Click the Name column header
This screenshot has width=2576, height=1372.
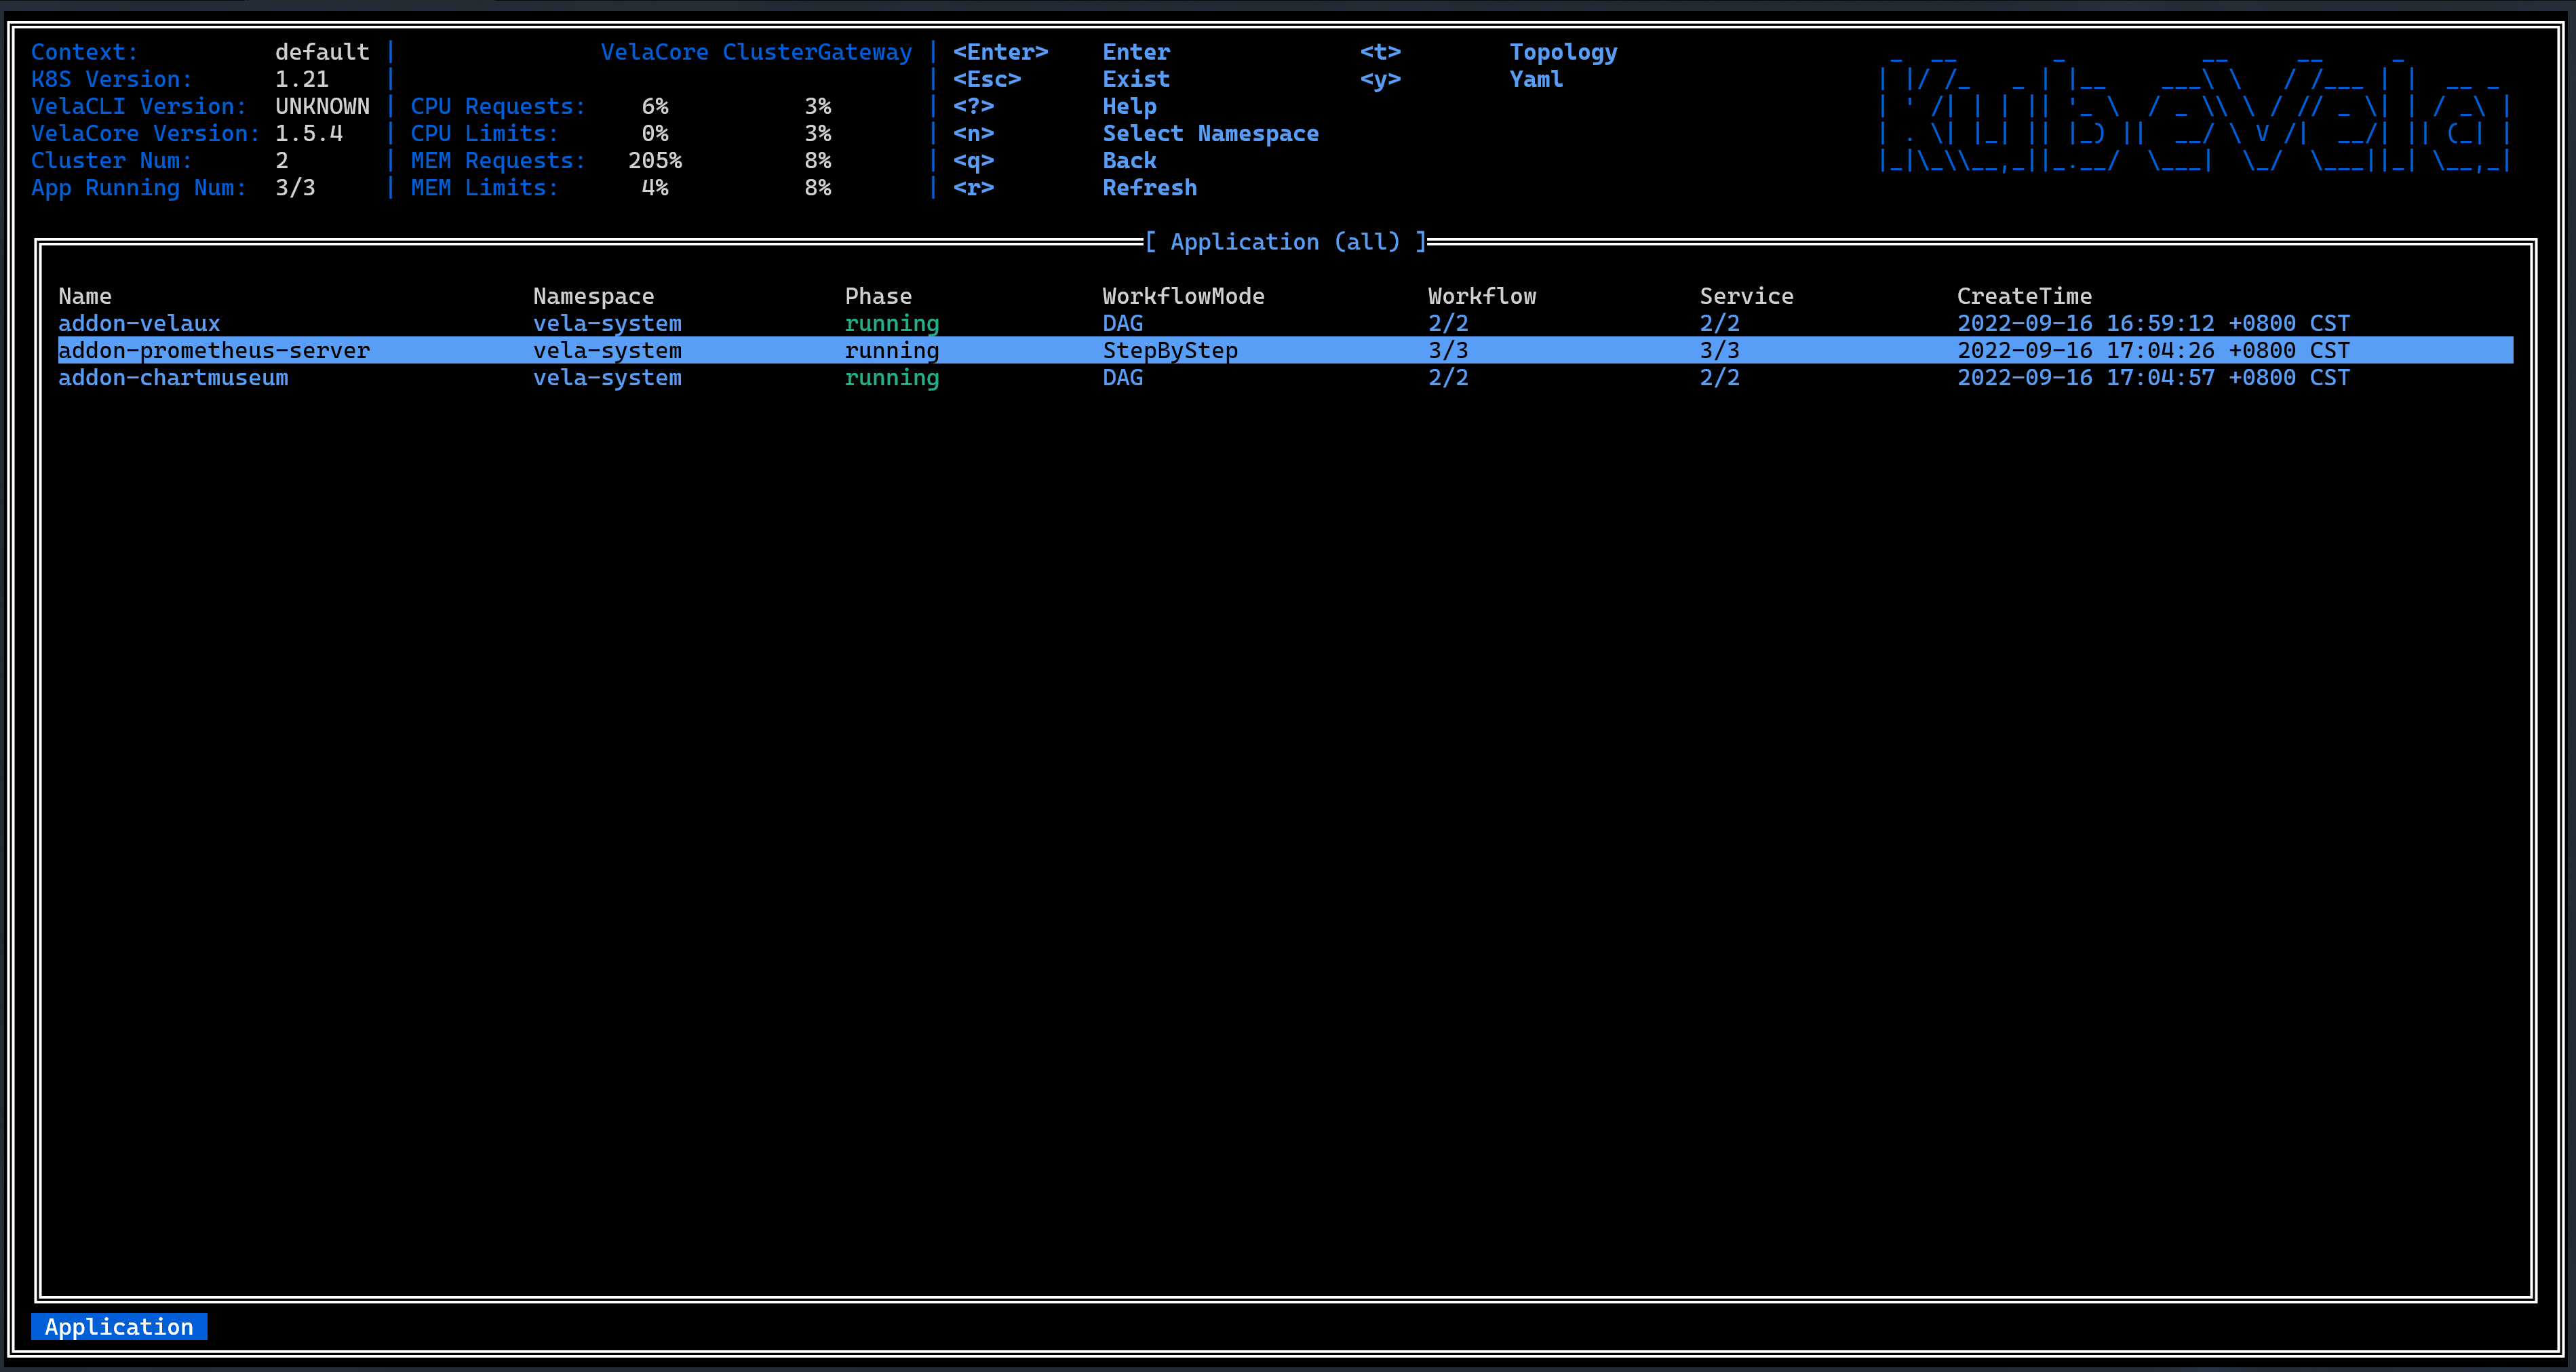85,296
